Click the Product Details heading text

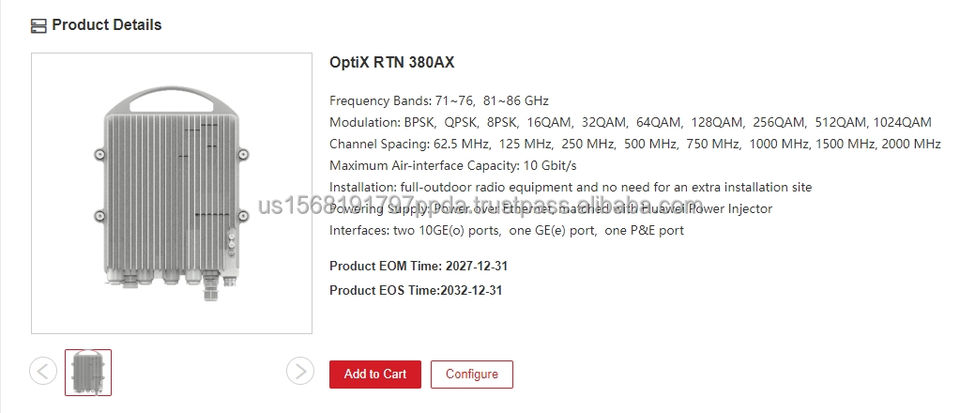tap(106, 25)
